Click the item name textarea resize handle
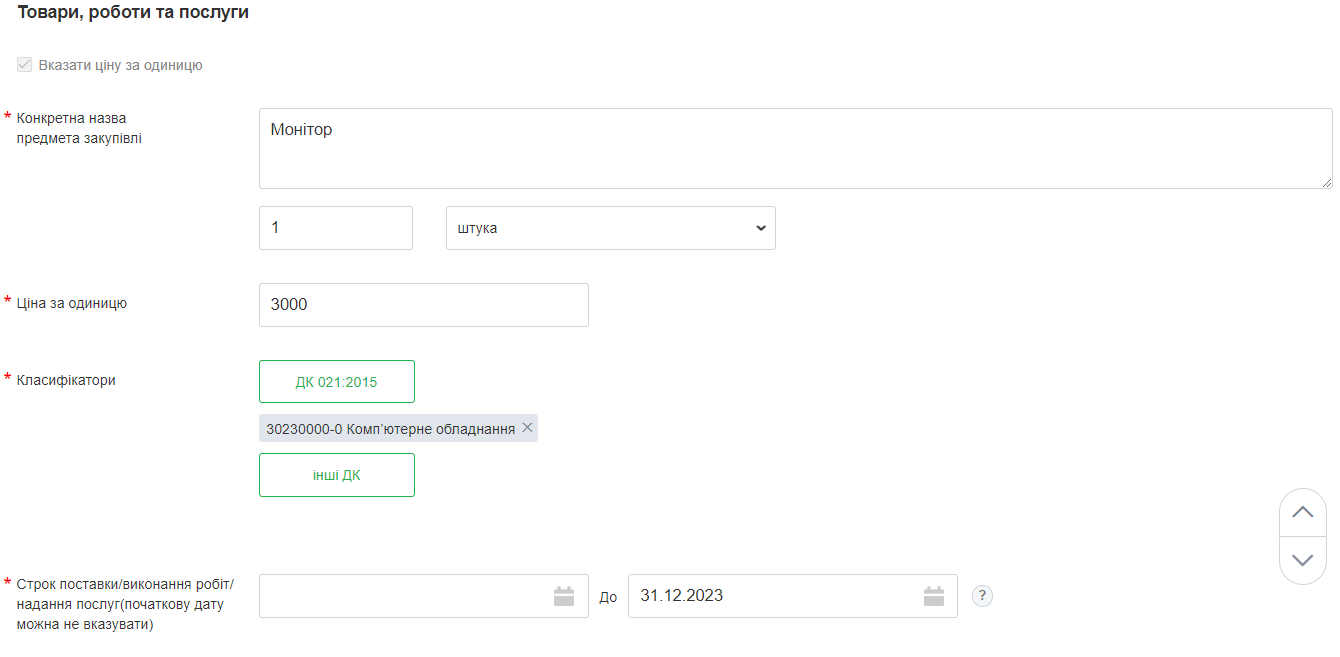Image resolution: width=1340 pixels, height=657 pixels. (x=1326, y=183)
